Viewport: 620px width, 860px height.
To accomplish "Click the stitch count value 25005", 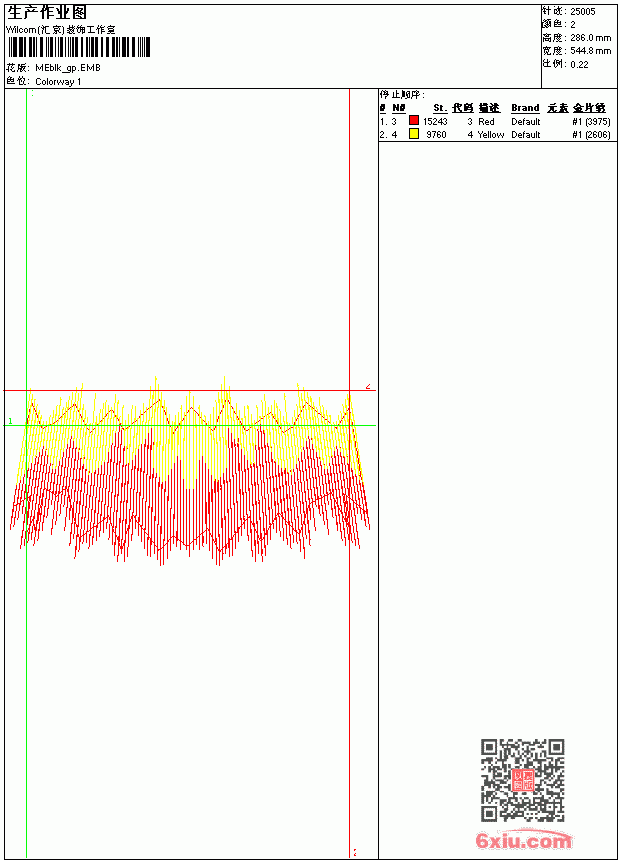I will 583,12.
